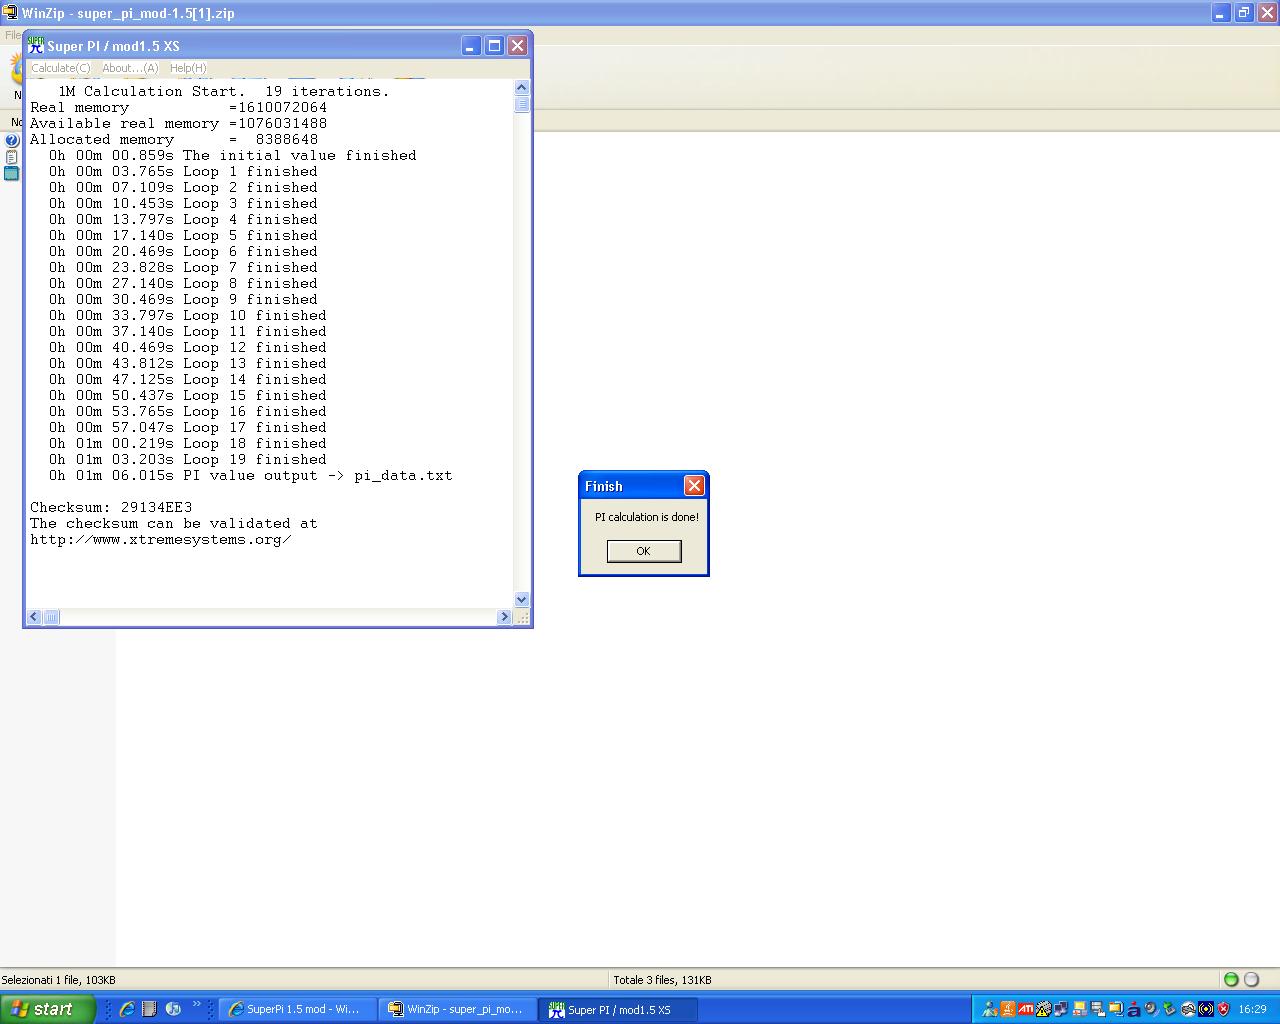Open the Calculate(C) menu in Super PI
1280x1024 pixels.
pos(60,68)
